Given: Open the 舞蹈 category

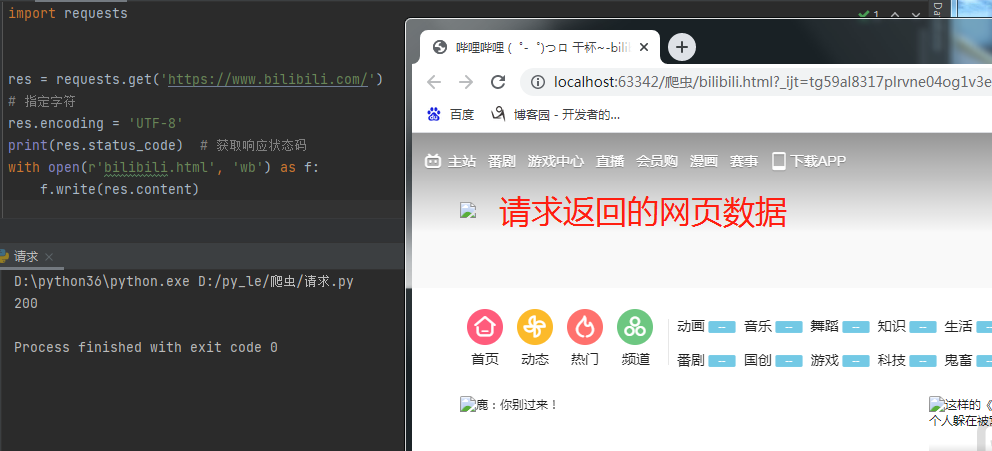Looking at the screenshot, I should 824,326.
